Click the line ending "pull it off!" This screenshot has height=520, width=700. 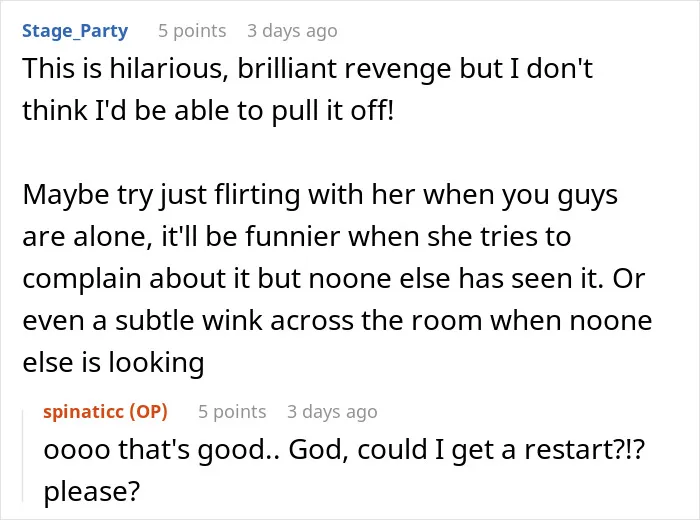pyautogui.click(x=208, y=111)
